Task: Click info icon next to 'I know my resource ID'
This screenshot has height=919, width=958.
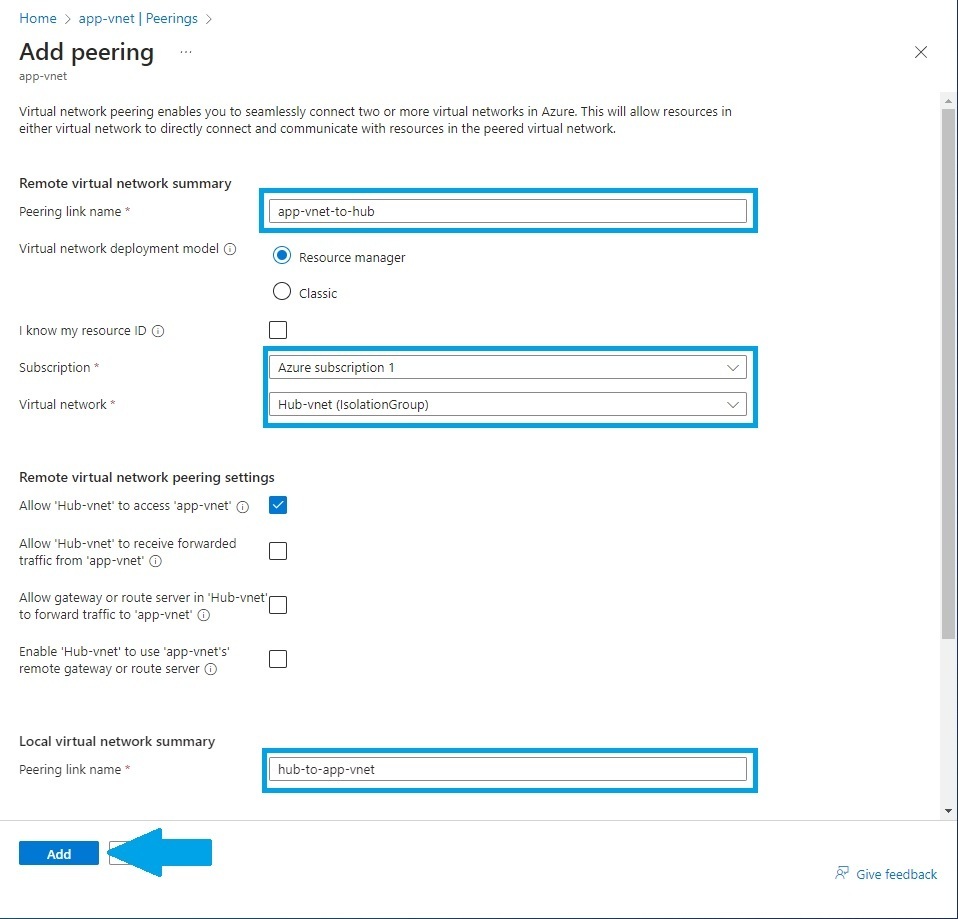Action: pyautogui.click(x=158, y=330)
